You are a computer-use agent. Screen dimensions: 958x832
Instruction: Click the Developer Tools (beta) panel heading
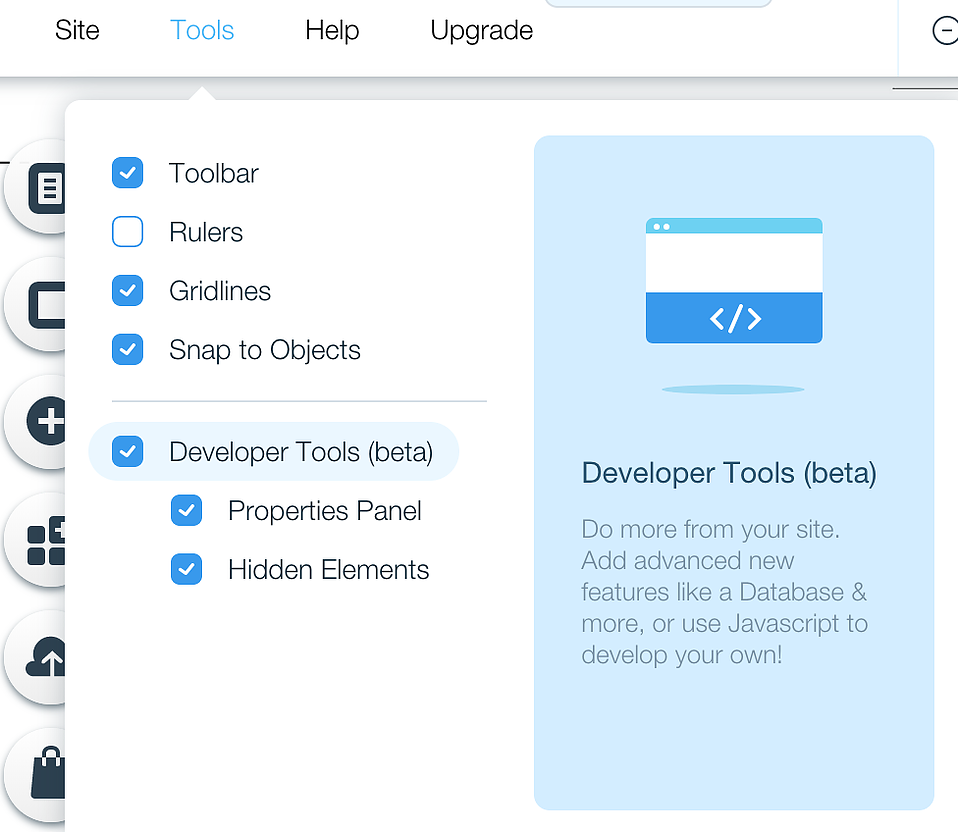coord(729,473)
